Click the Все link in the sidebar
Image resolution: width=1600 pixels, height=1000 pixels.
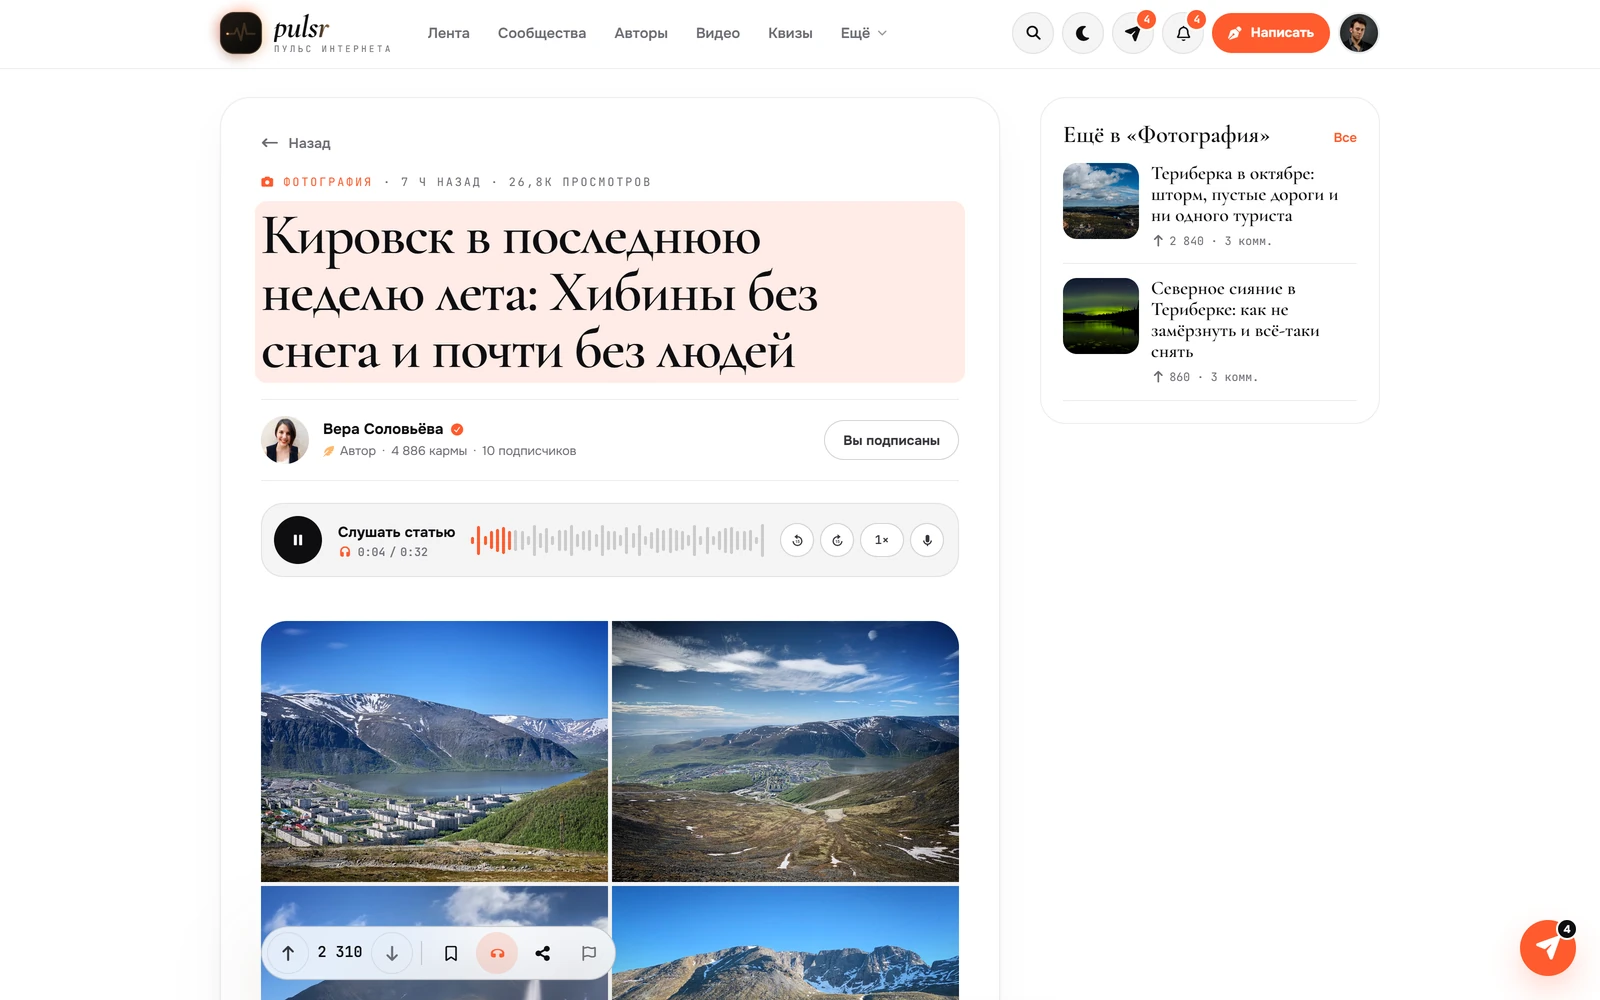1345,138
